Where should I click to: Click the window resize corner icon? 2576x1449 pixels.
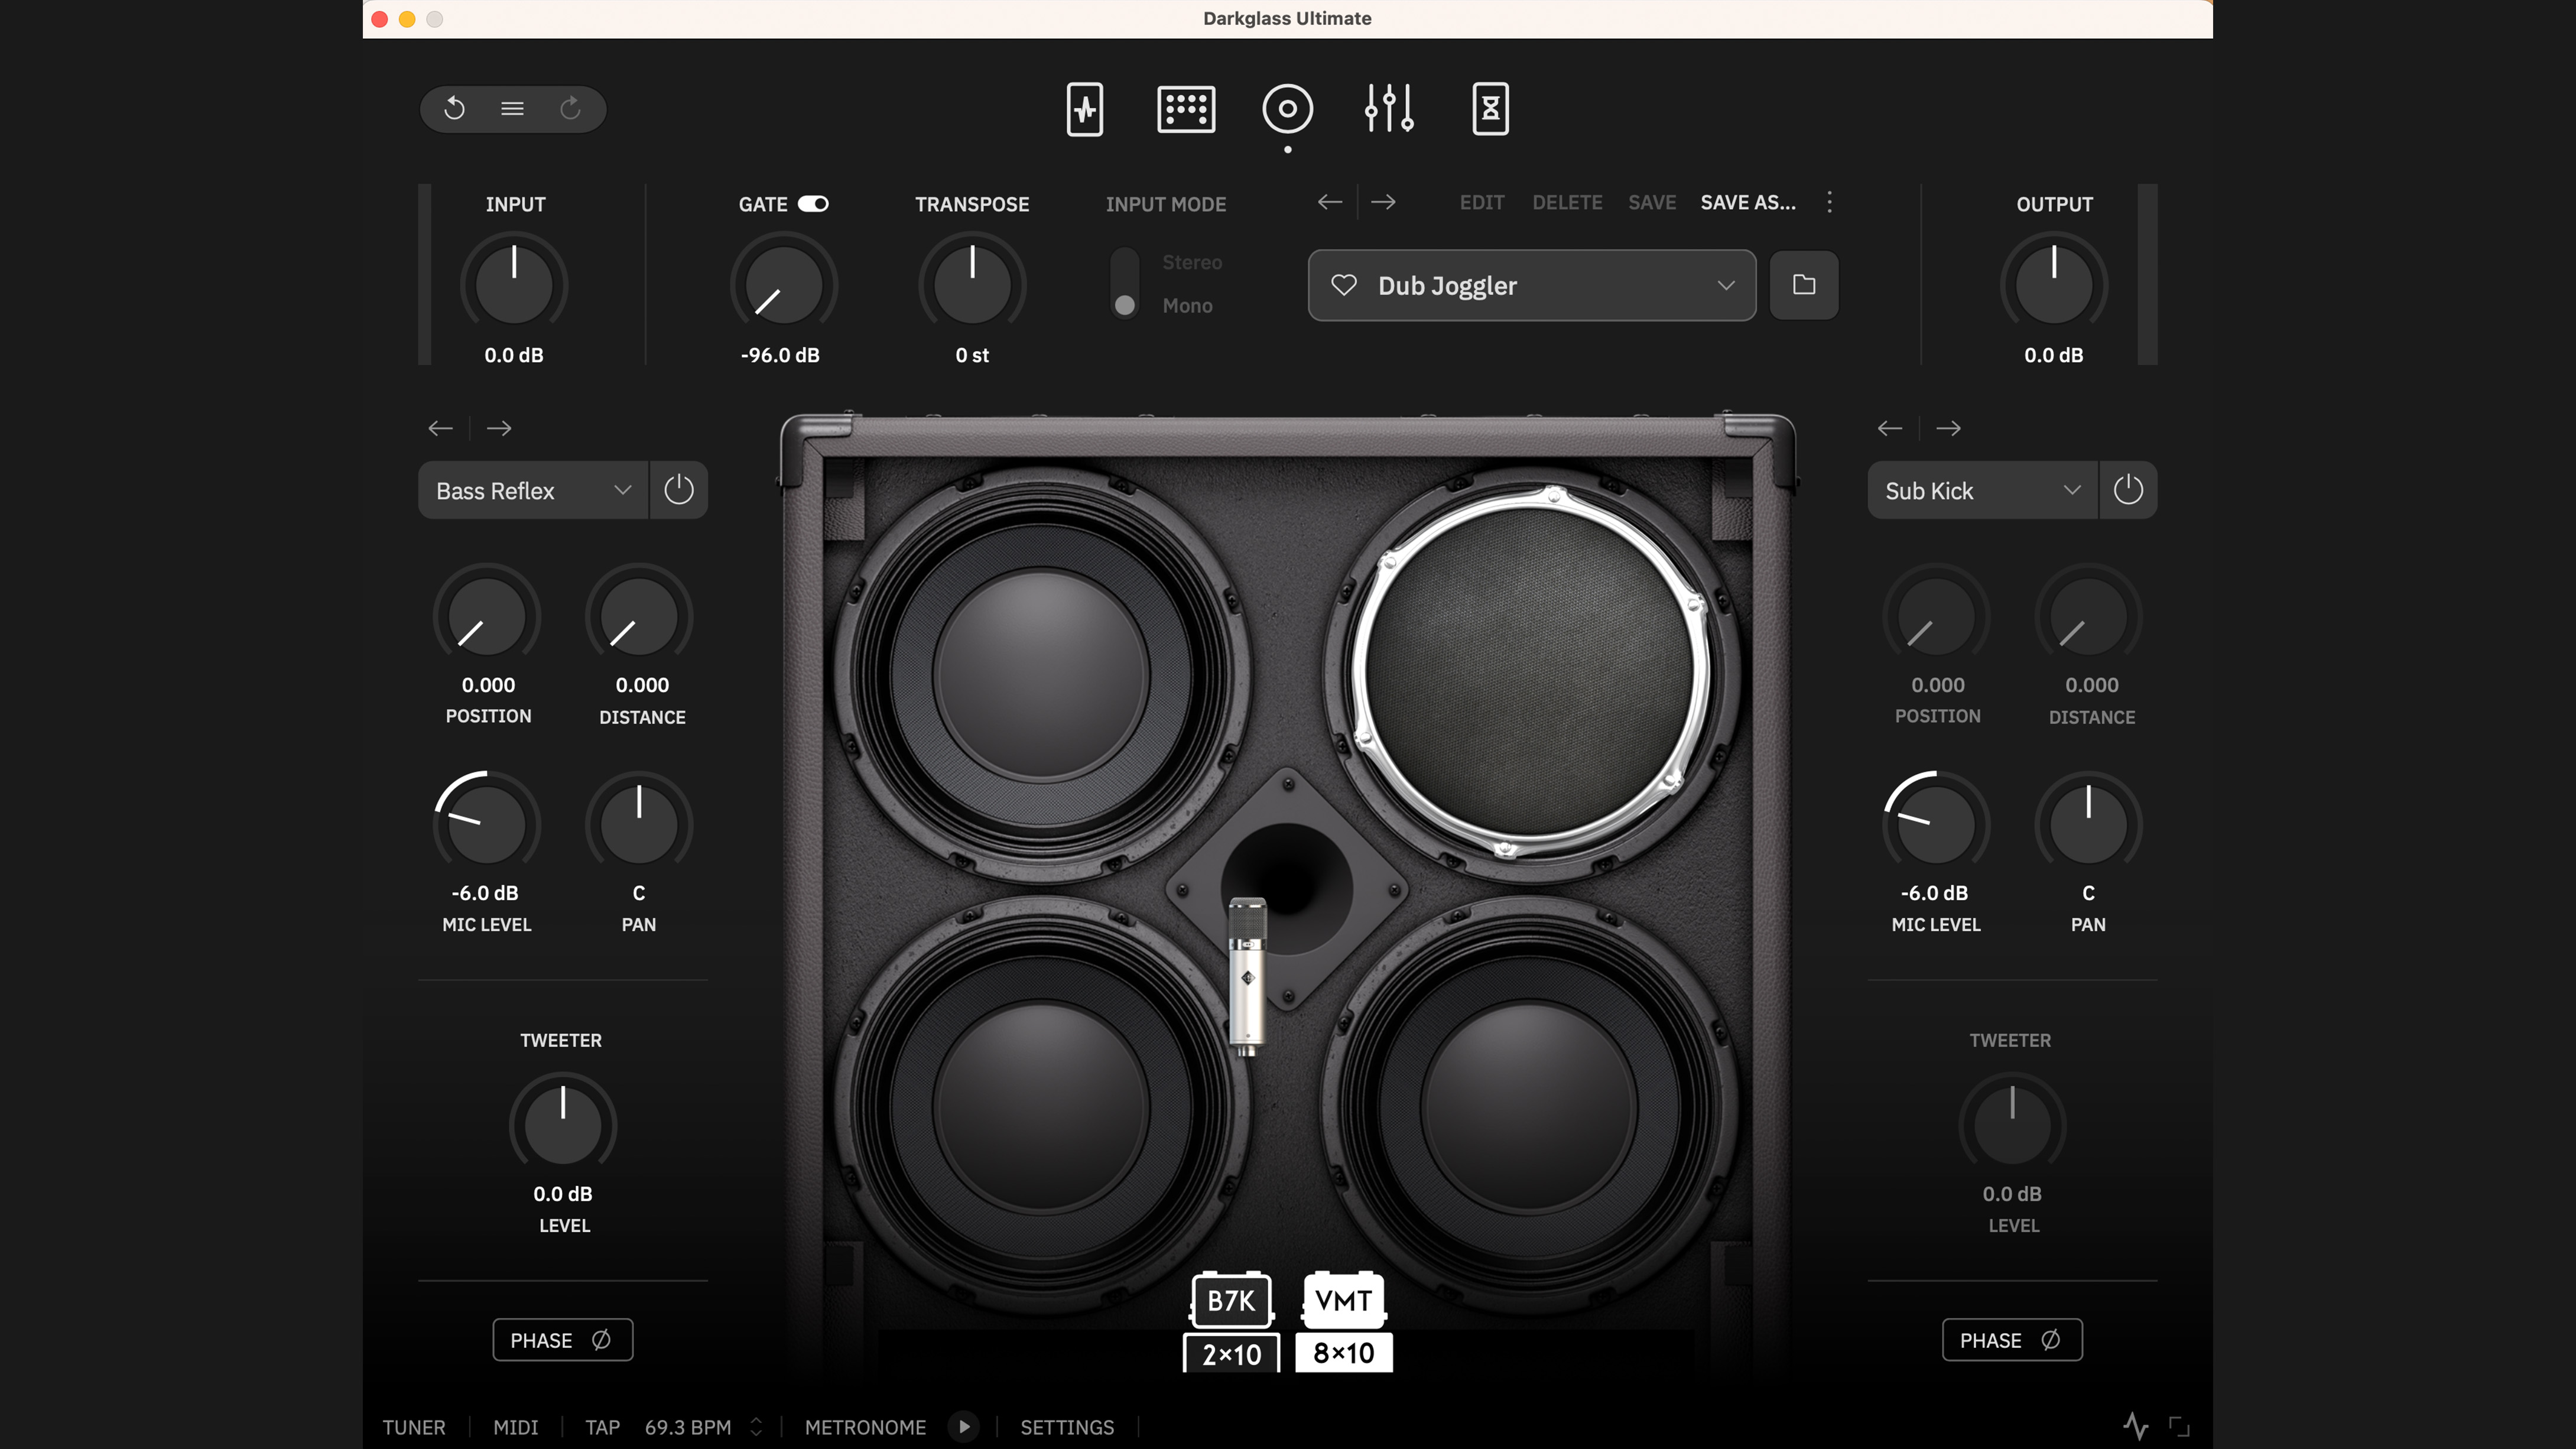point(2179,1427)
